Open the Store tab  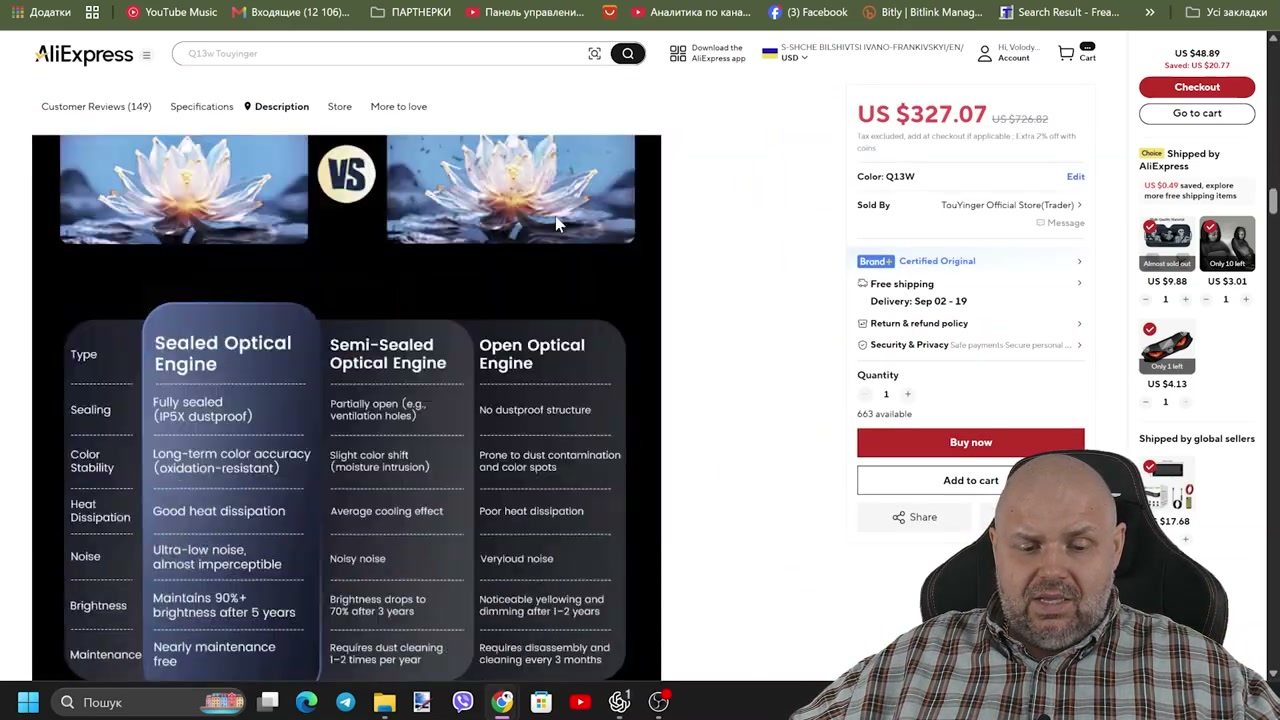pyautogui.click(x=339, y=106)
